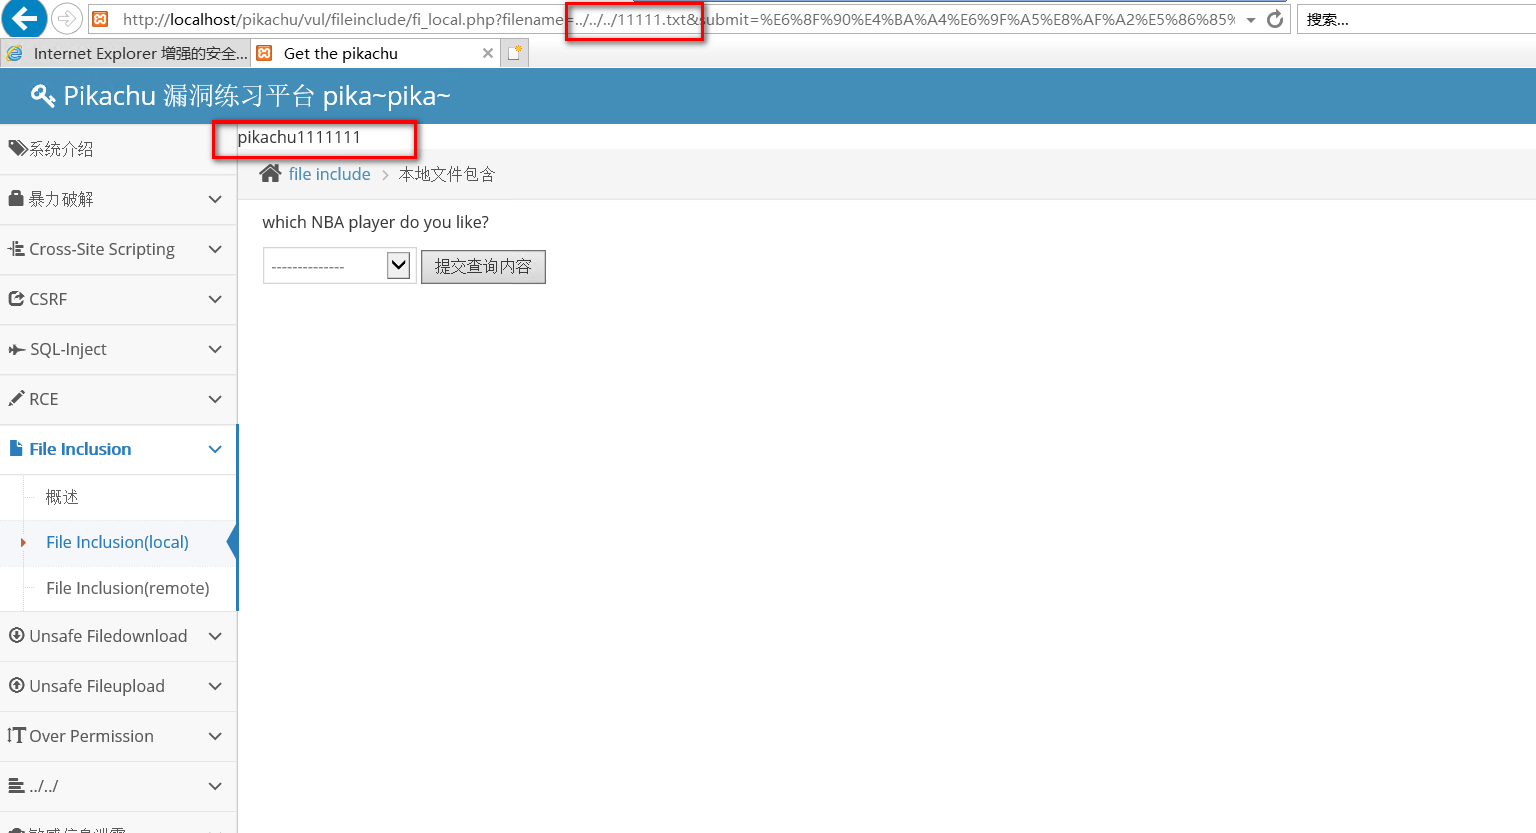Click the key icon in Pikachu header

[x=43, y=95]
